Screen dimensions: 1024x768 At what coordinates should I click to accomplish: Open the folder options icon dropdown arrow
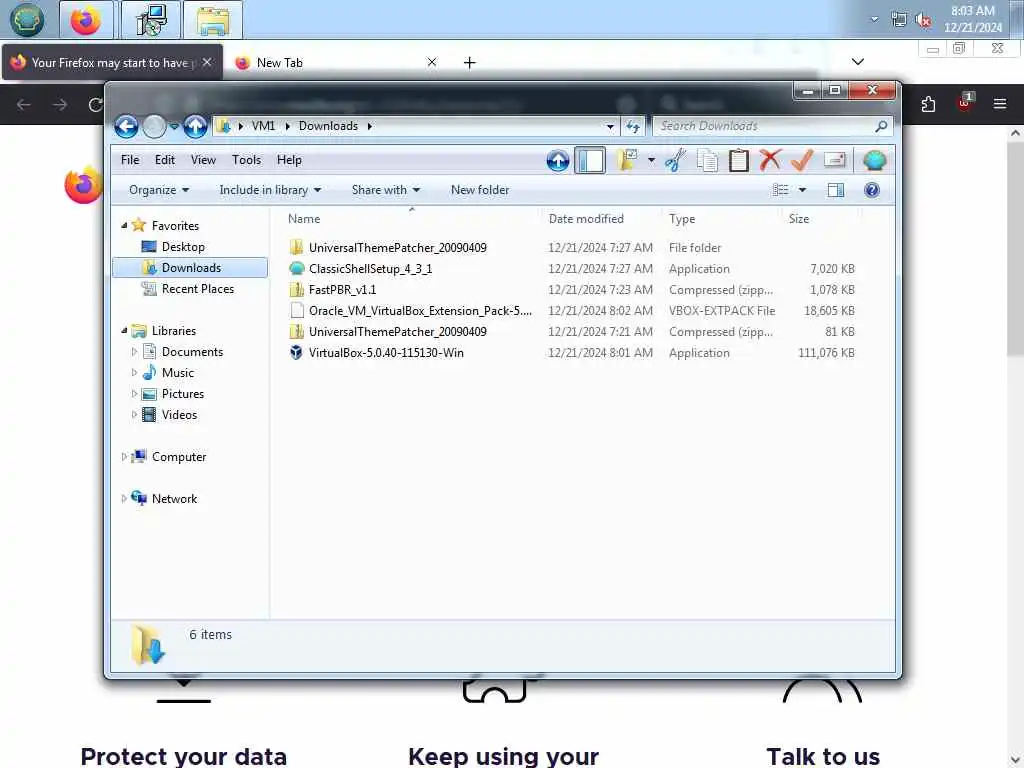click(651, 160)
